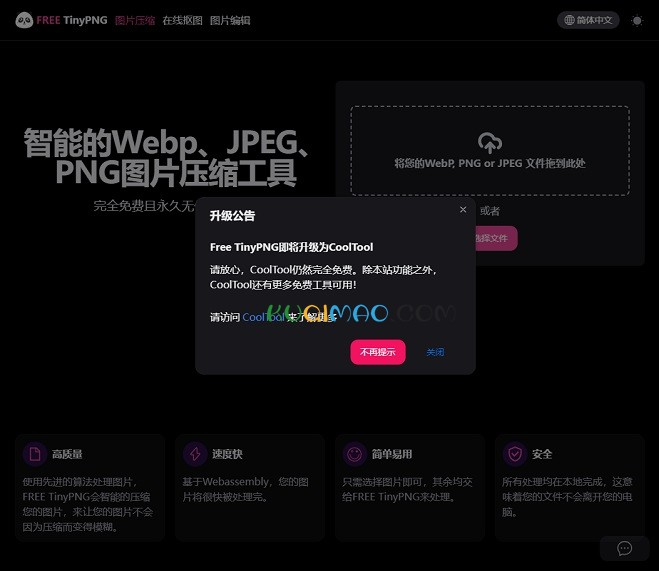Click the 不再提示 button
This screenshot has width=659, height=571.
378,352
